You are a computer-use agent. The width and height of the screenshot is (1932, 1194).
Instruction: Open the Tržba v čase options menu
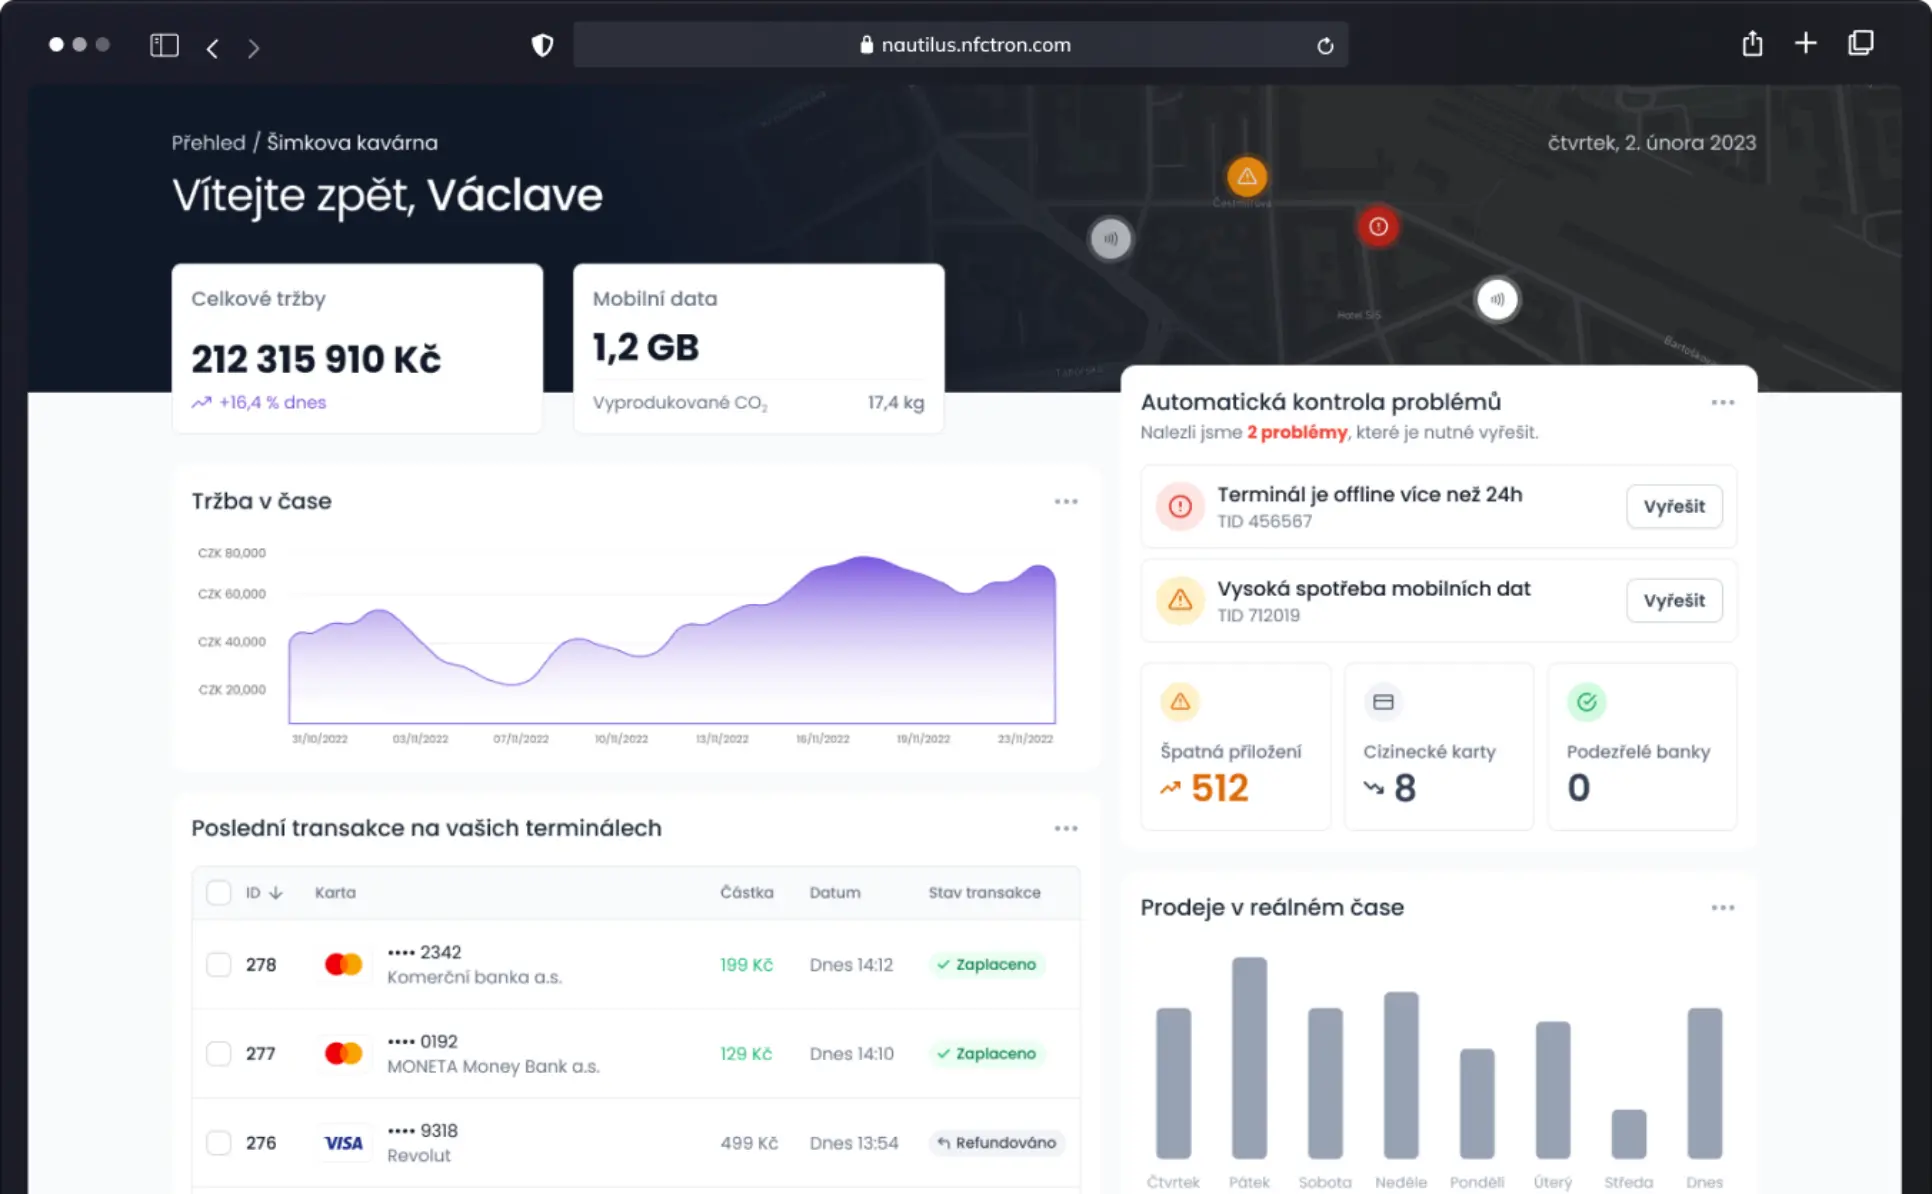[x=1066, y=501]
